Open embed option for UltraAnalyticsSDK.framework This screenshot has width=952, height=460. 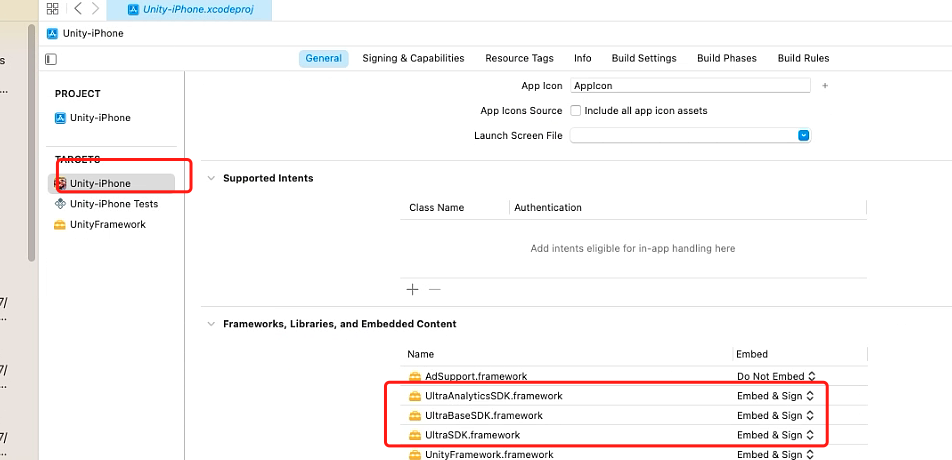(x=775, y=396)
